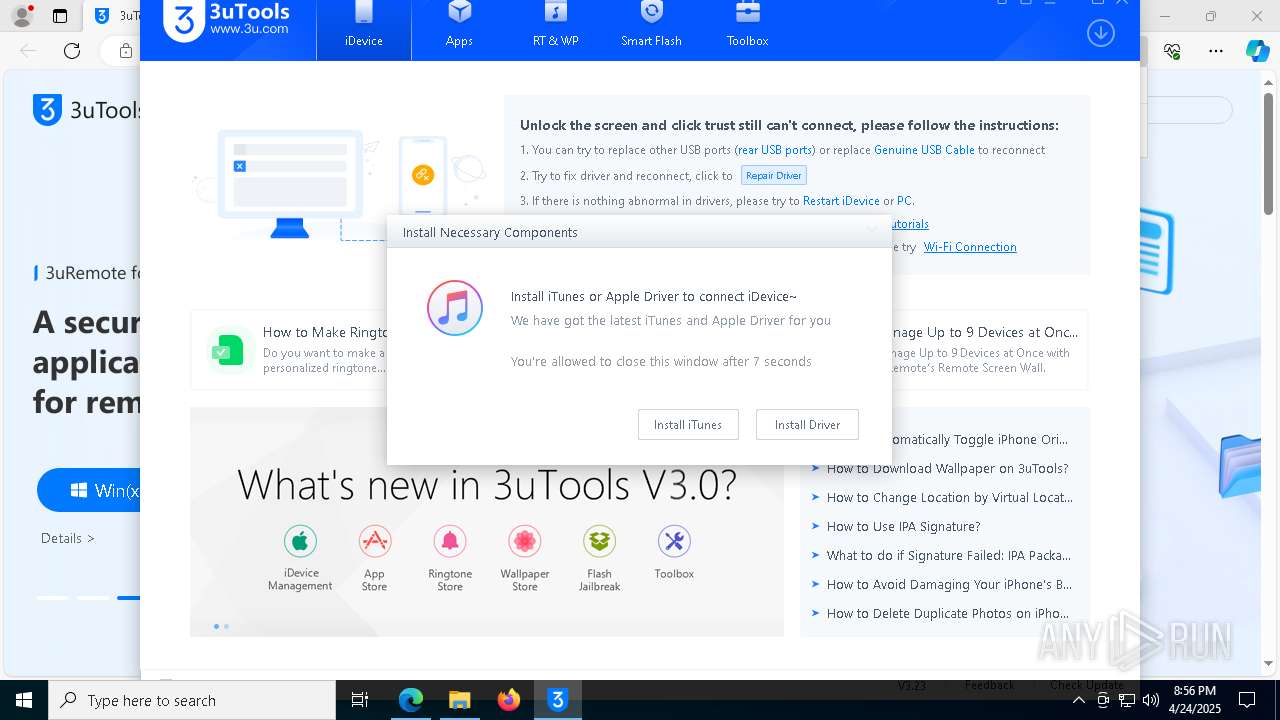Open File Explorer from taskbar
The height and width of the screenshot is (720, 1280).
459,700
